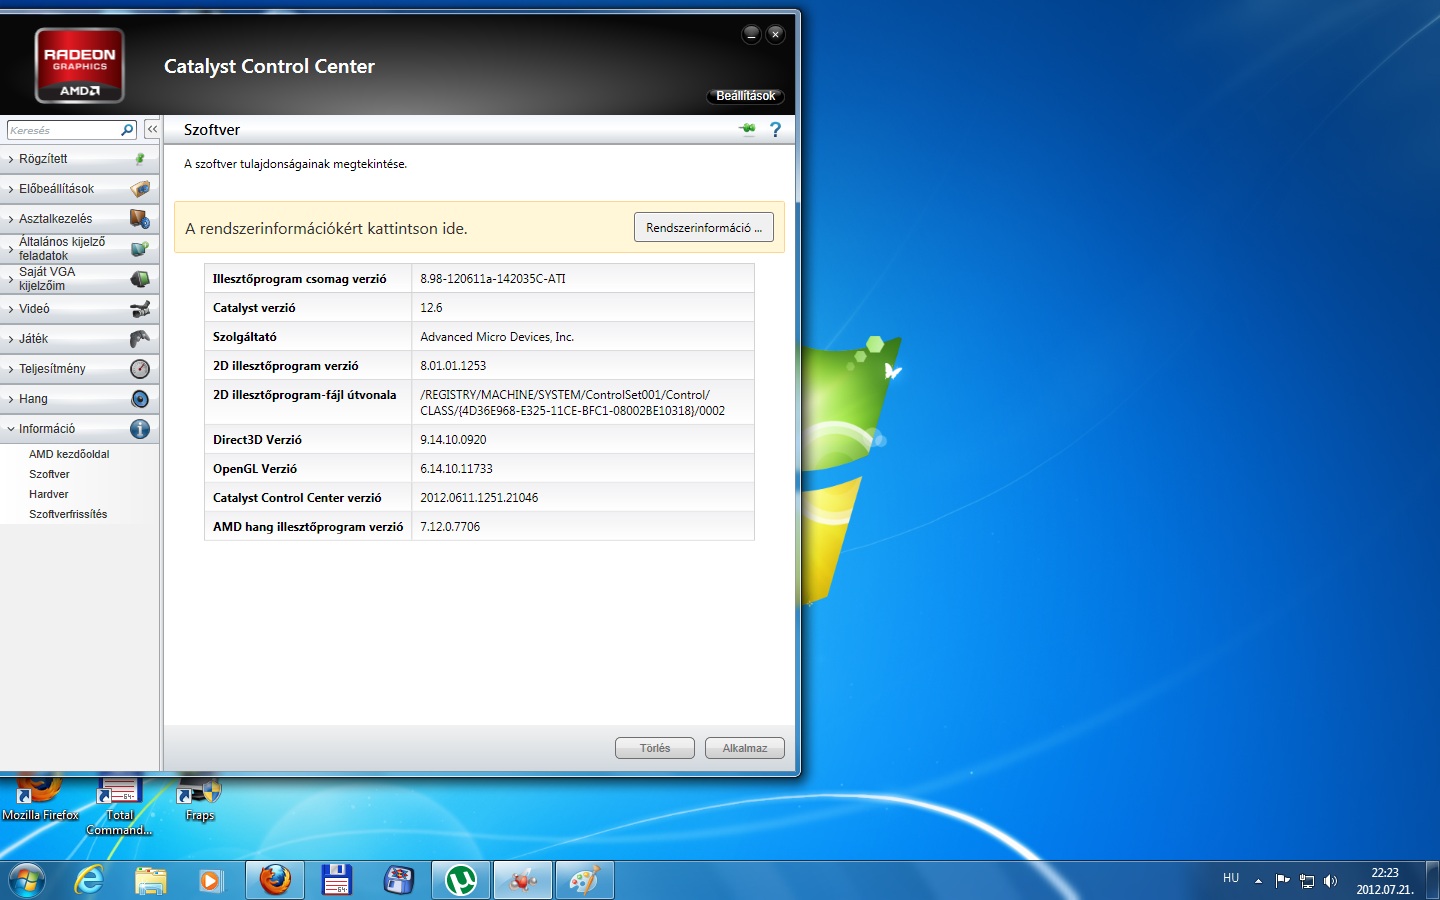The height and width of the screenshot is (900, 1440).
Task: Open Fraps desktop shortcut
Action: [200, 800]
